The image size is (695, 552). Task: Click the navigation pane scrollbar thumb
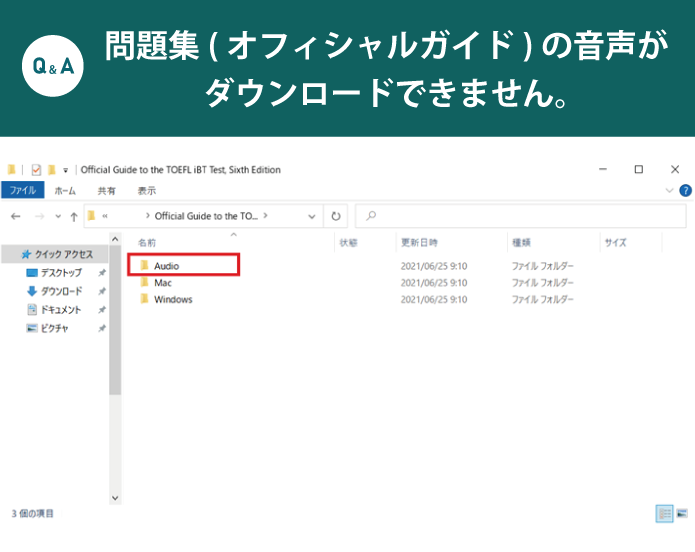coord(115,320)
